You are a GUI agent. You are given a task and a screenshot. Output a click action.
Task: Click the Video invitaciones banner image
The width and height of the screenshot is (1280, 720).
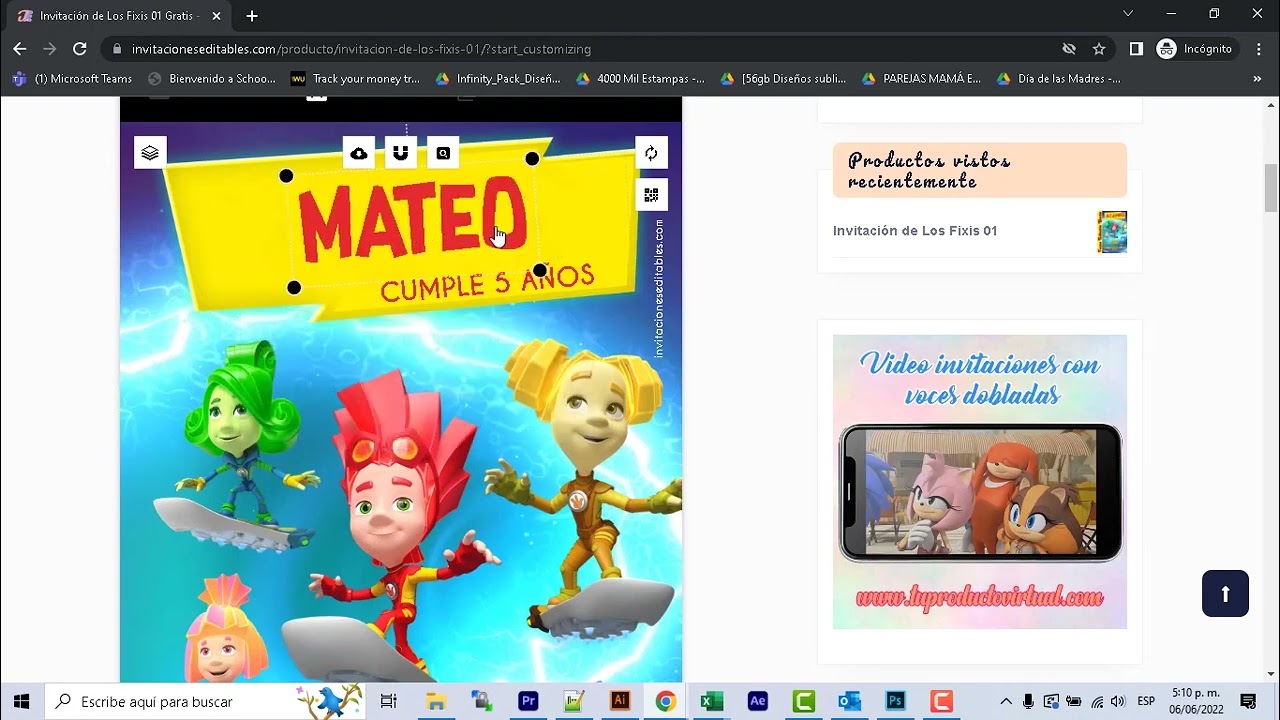979,481
